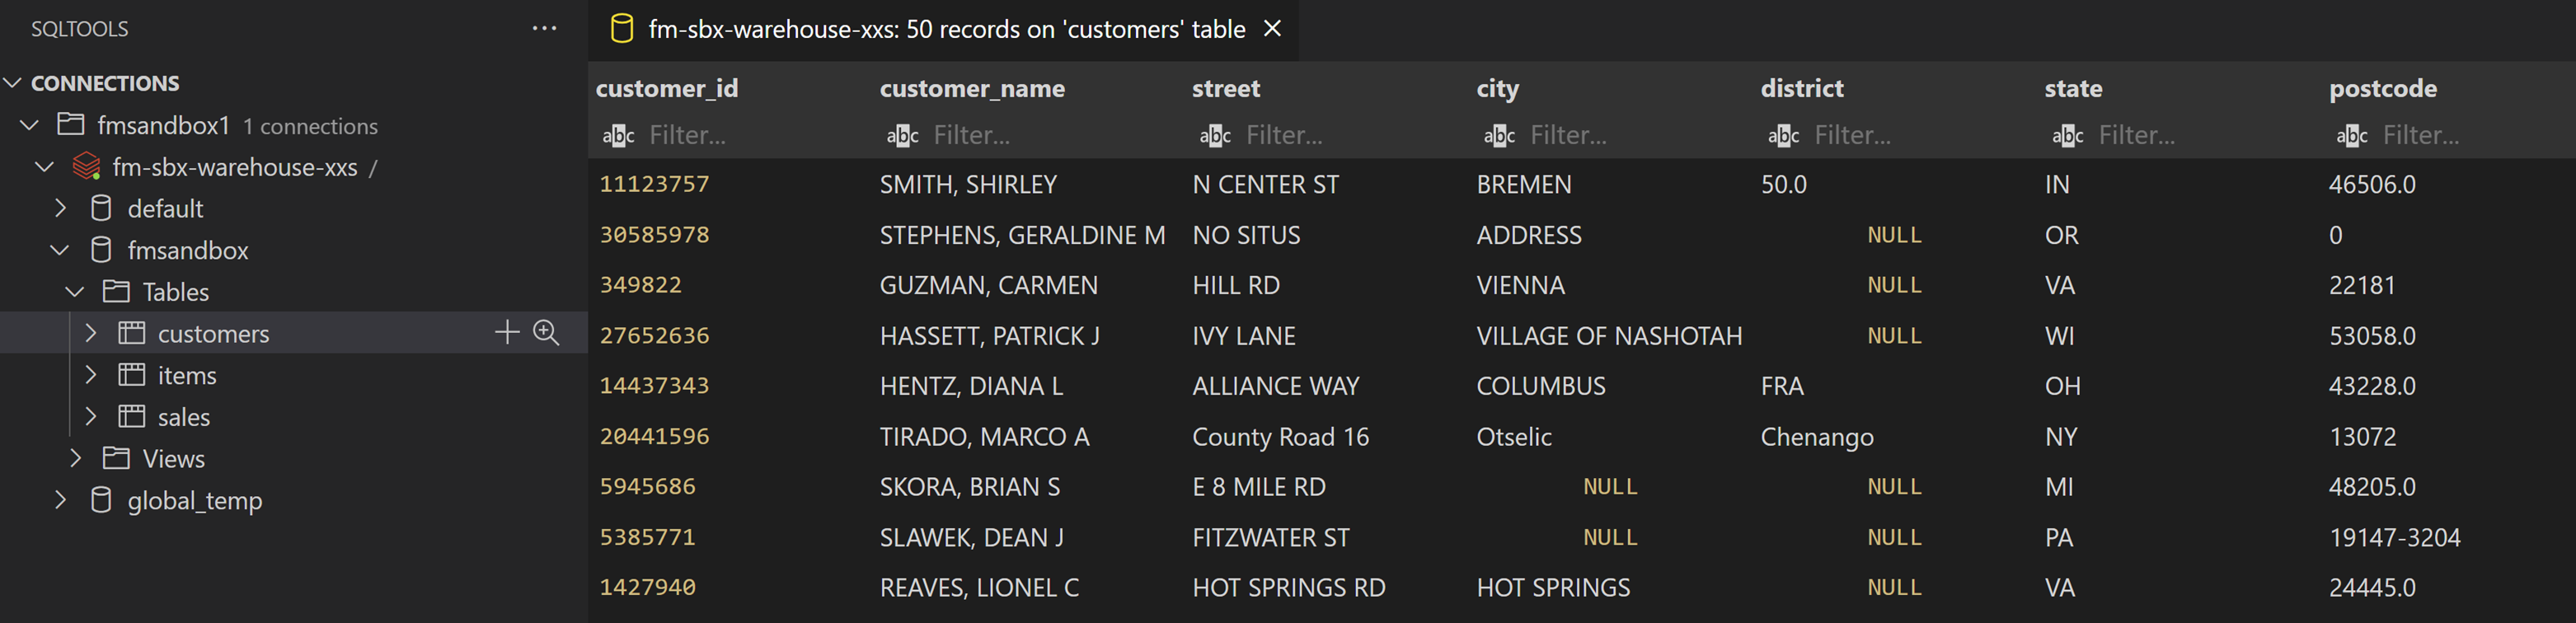Close the customers results tab
Screen dimensions: 2576x623
coord(1272,29)
